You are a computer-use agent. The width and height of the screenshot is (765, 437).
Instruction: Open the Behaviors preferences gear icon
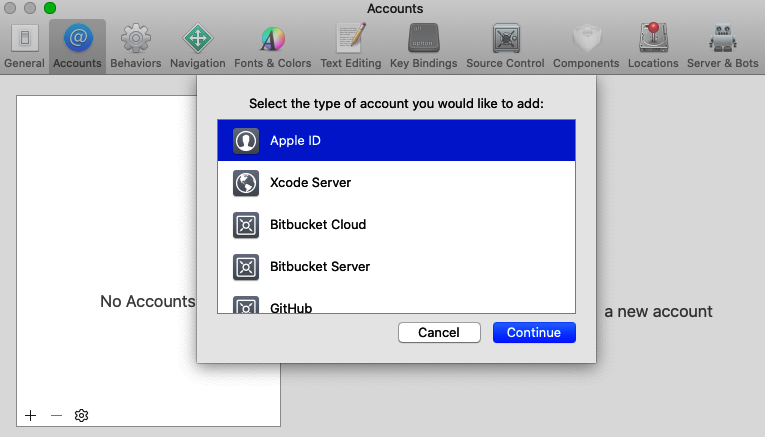coord(136,38)
